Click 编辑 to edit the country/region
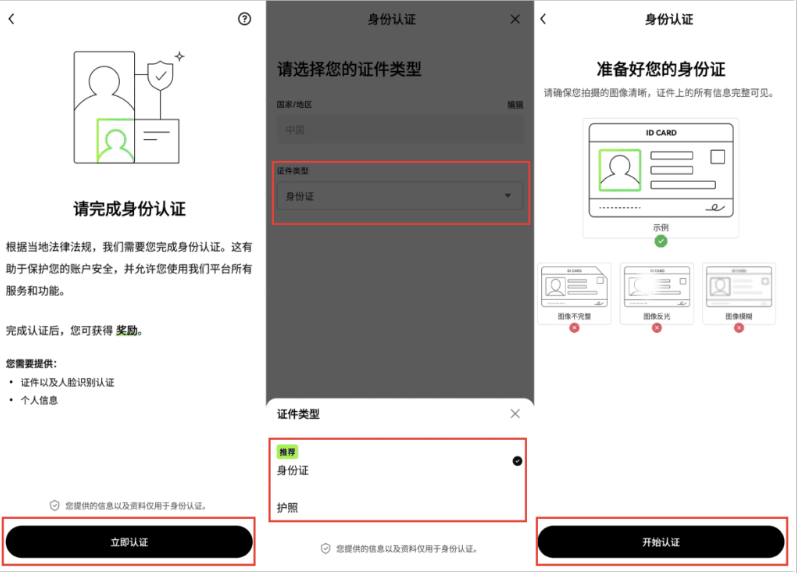 [x=514, y=104]
